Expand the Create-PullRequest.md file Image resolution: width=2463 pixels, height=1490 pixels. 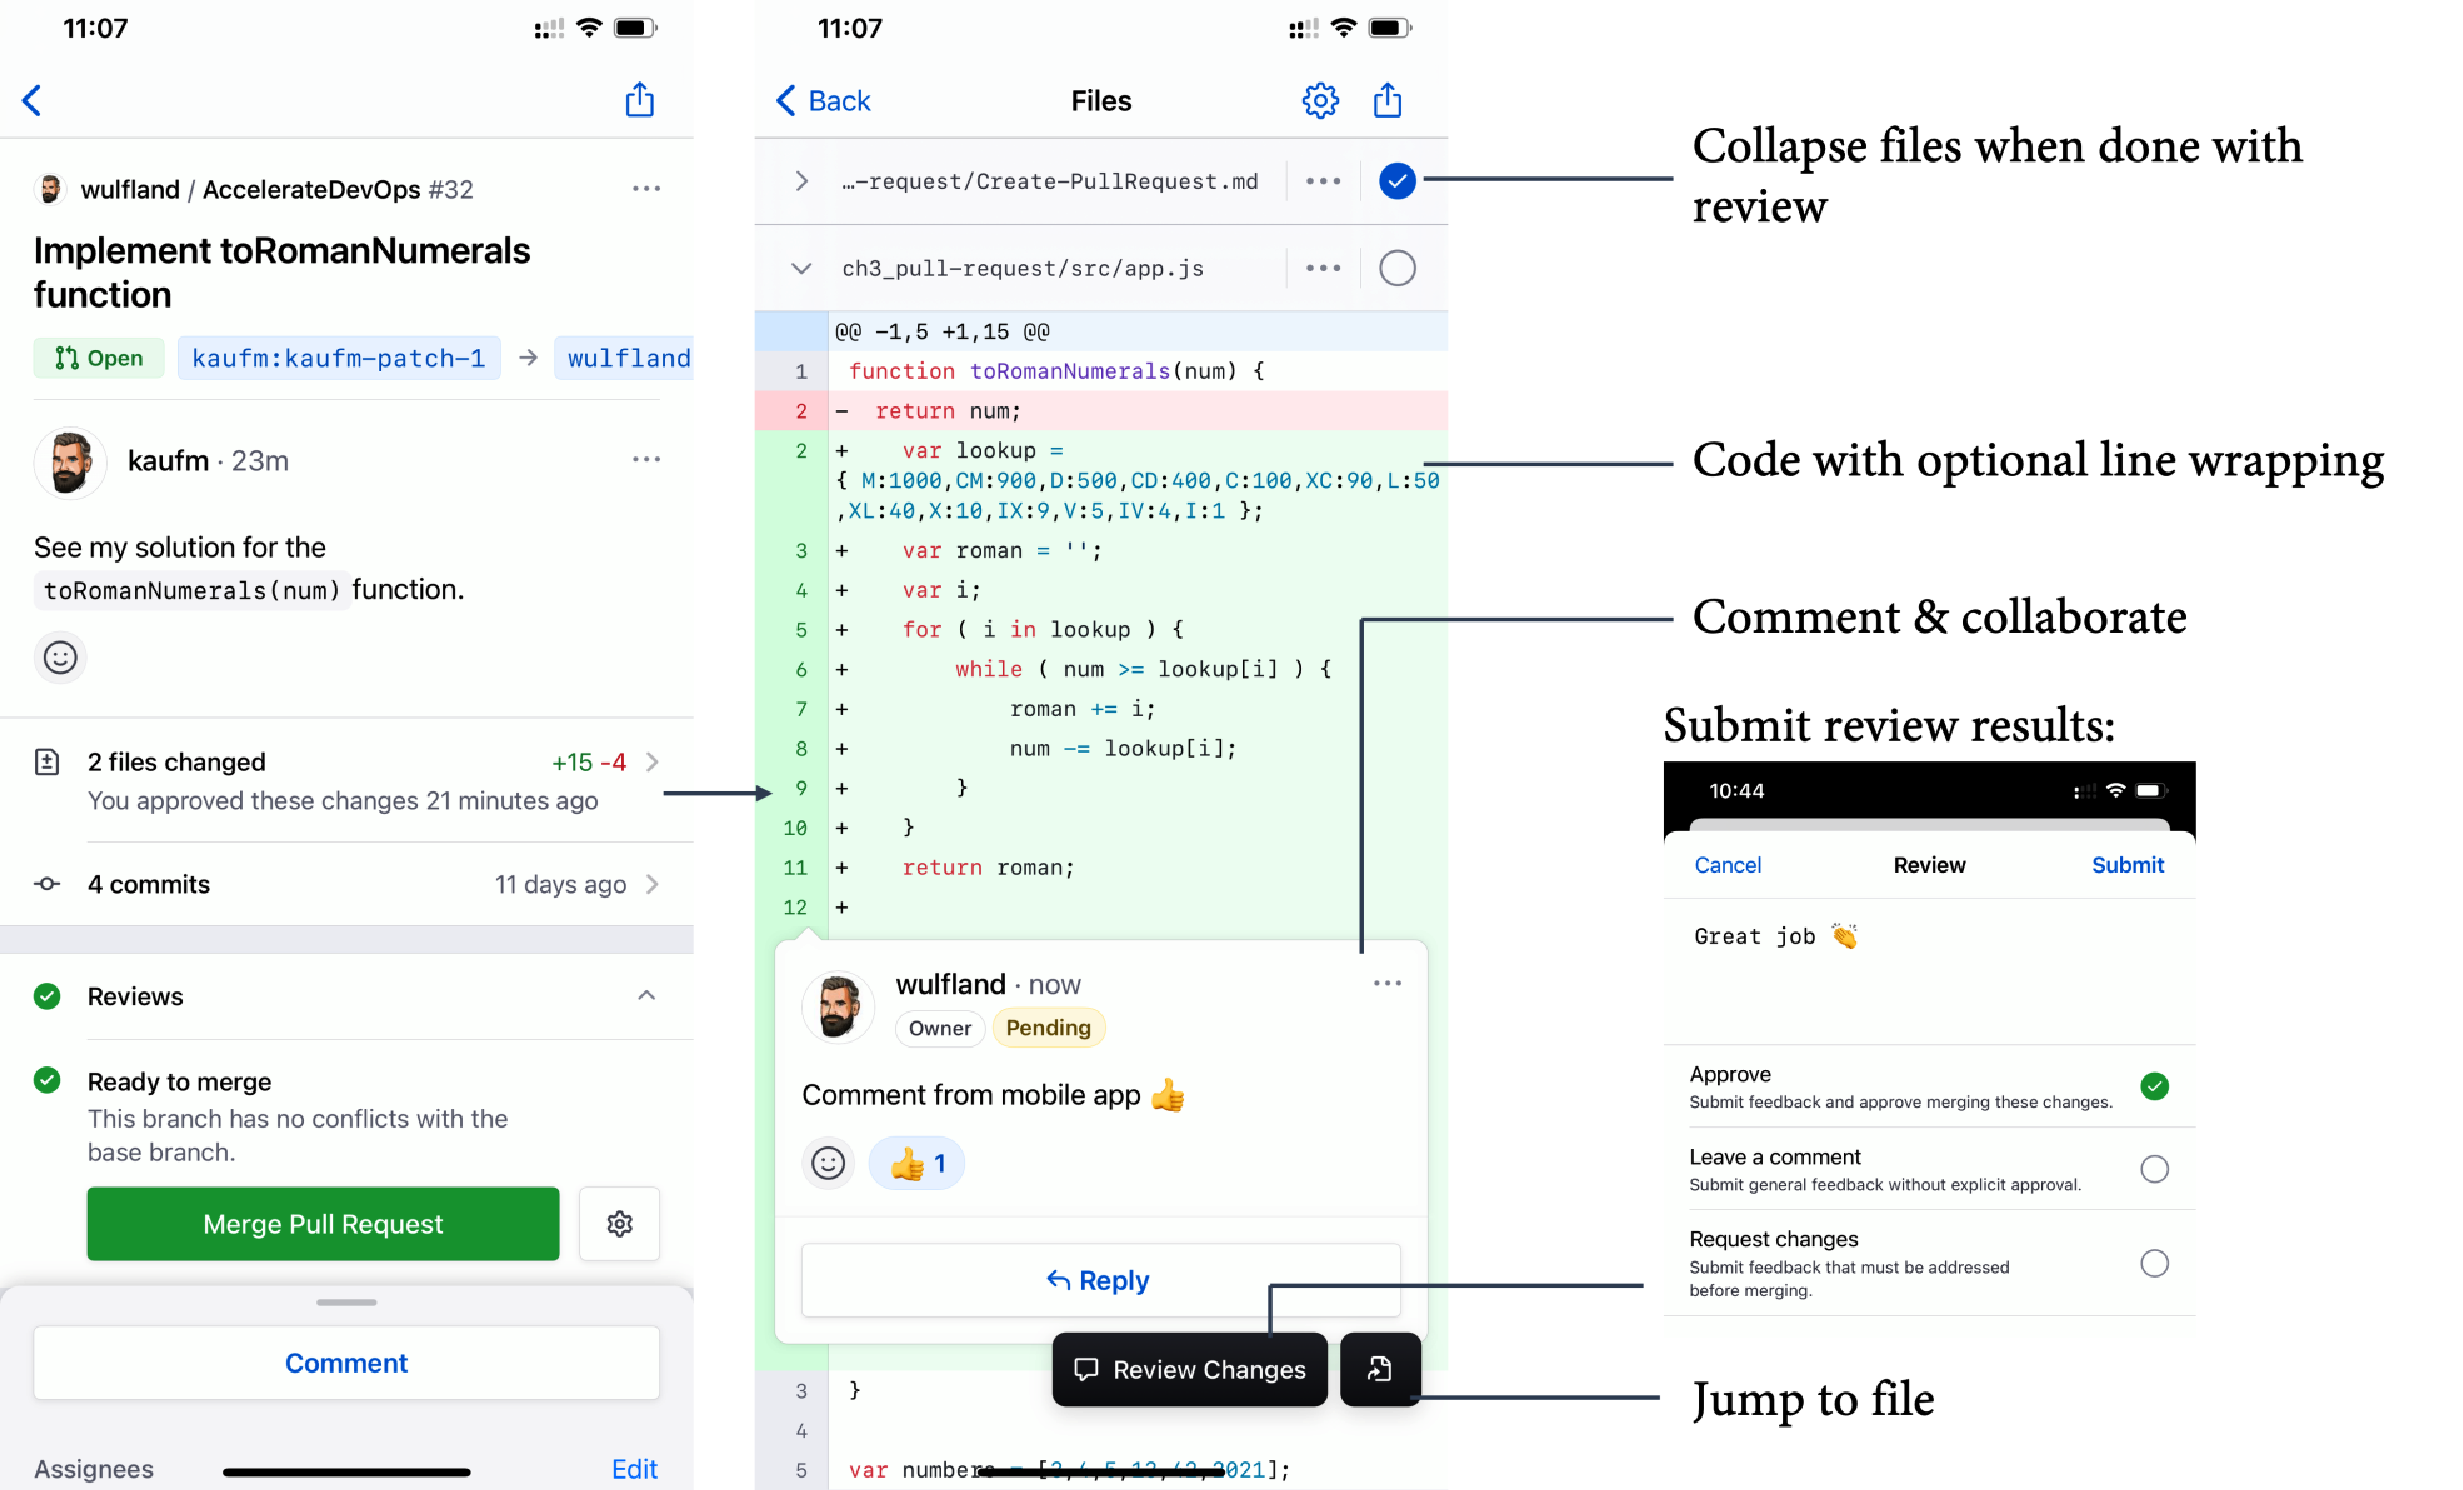(x=801, y=181)
